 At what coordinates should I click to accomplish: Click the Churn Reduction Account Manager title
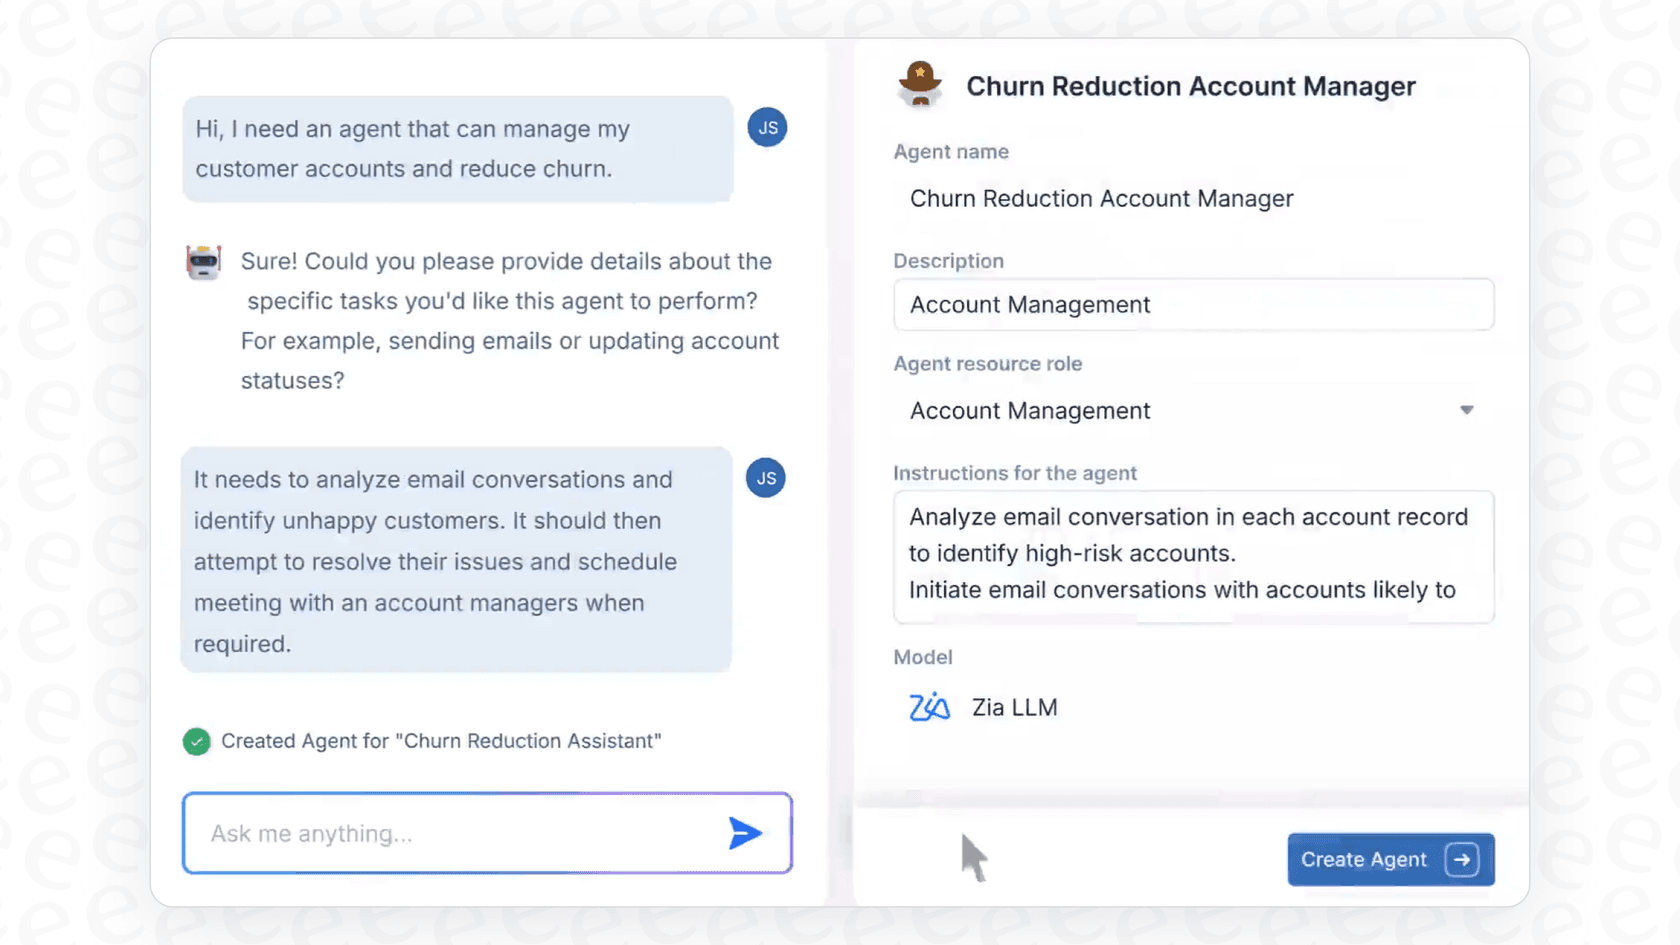tap(1190, 86)
